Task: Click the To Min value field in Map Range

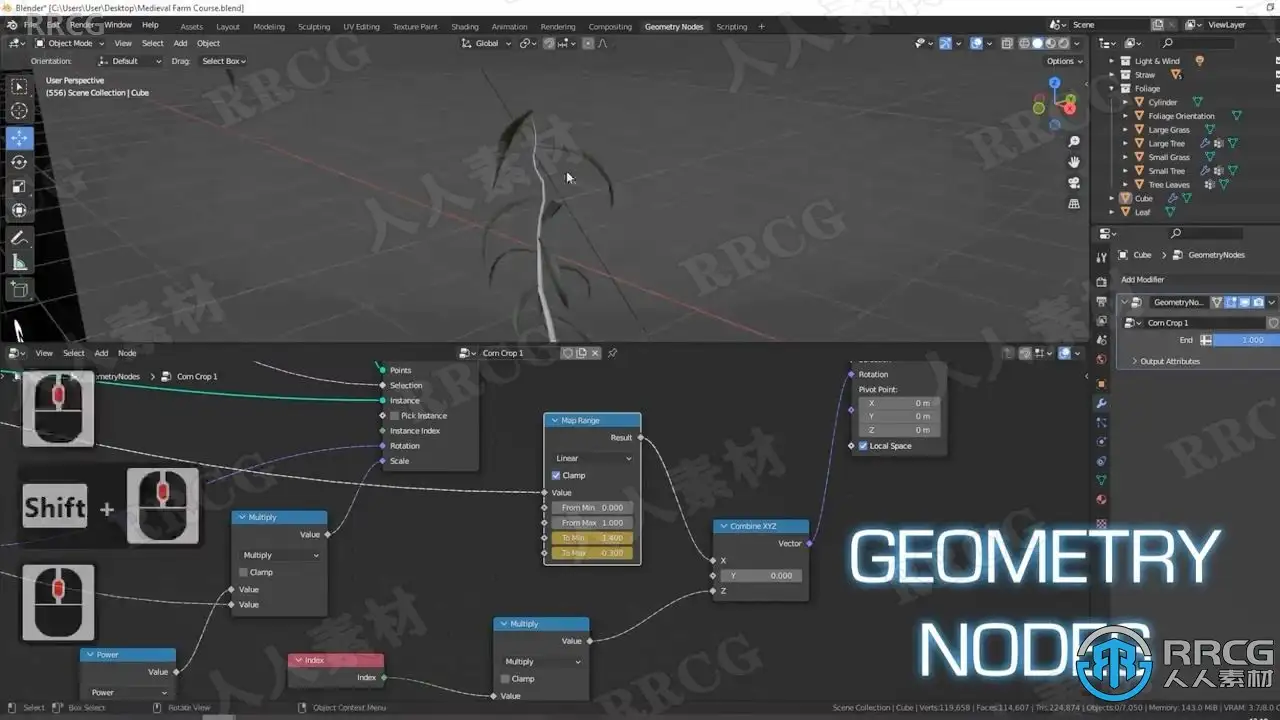Action: click(592, 538)
